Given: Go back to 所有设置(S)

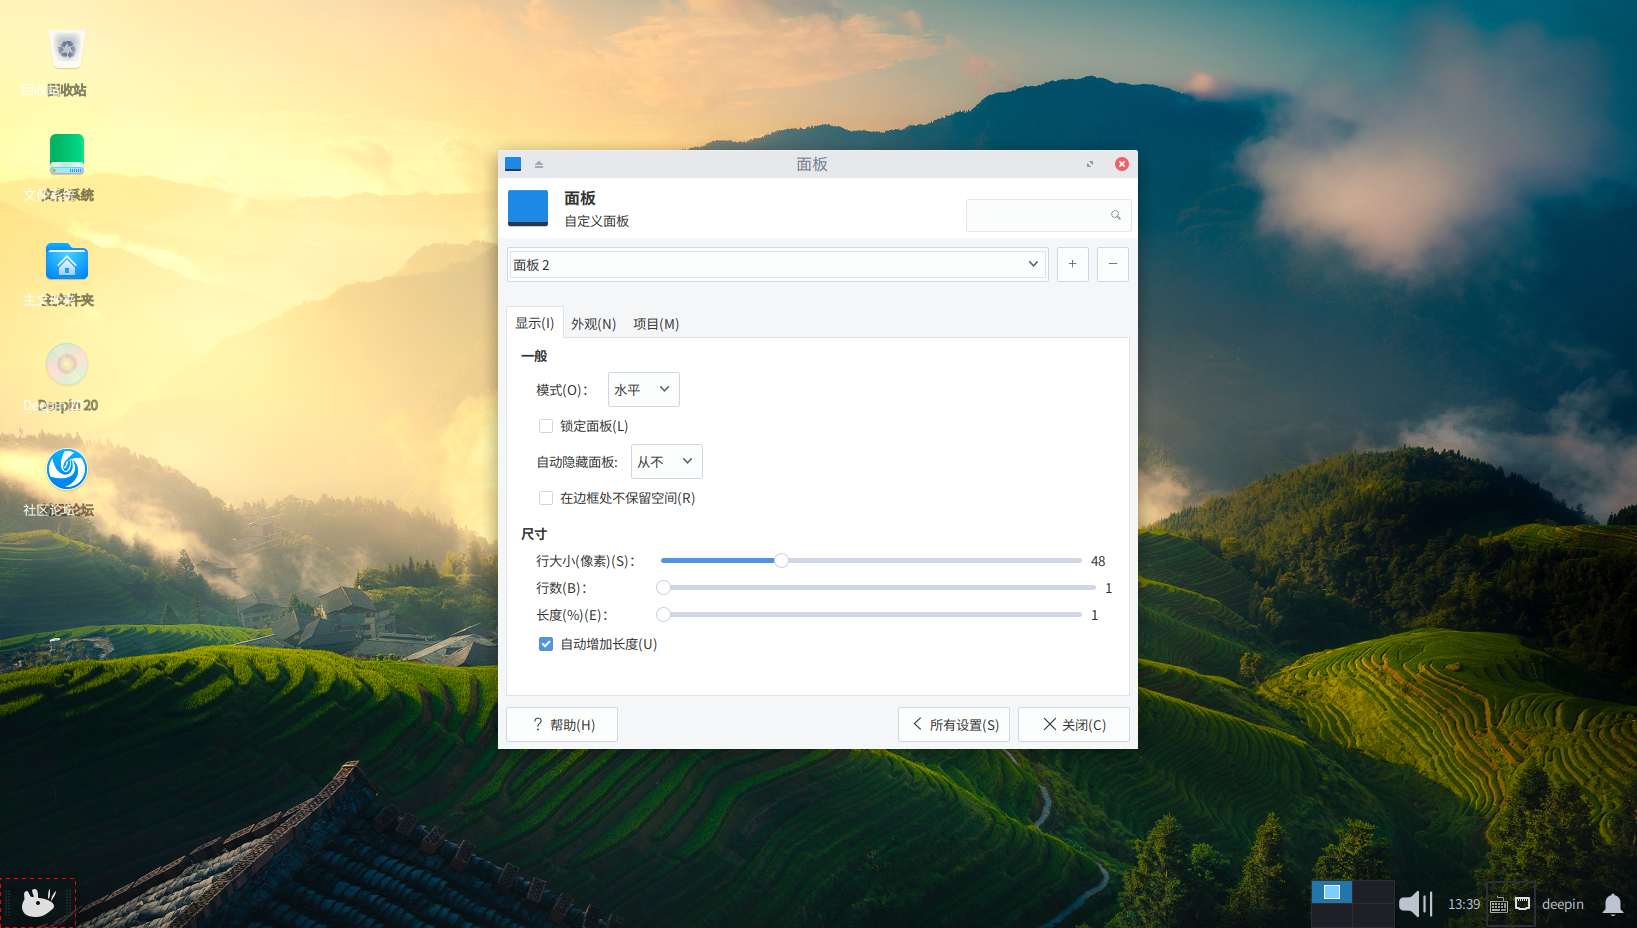Looking at the screenshot, I should (954, 725).
